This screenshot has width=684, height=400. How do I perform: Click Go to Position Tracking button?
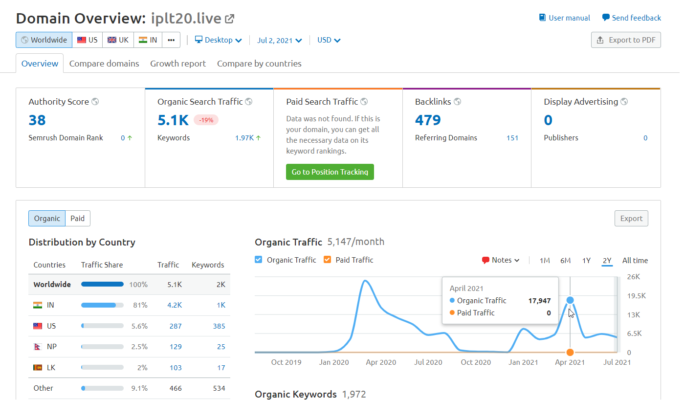coord(330,172)
